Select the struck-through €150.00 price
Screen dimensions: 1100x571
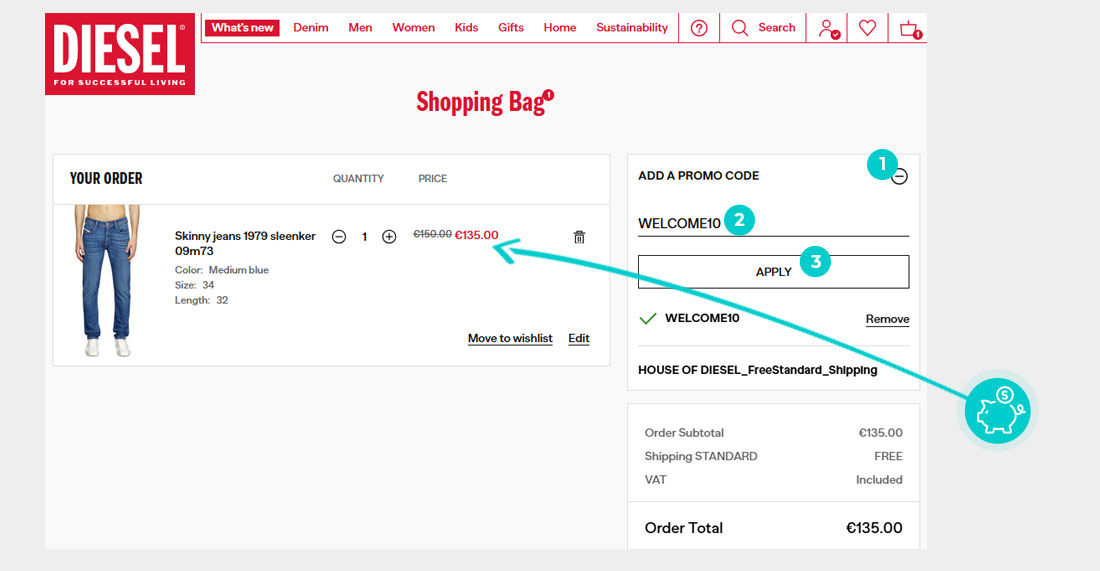(x=432, y=234)
